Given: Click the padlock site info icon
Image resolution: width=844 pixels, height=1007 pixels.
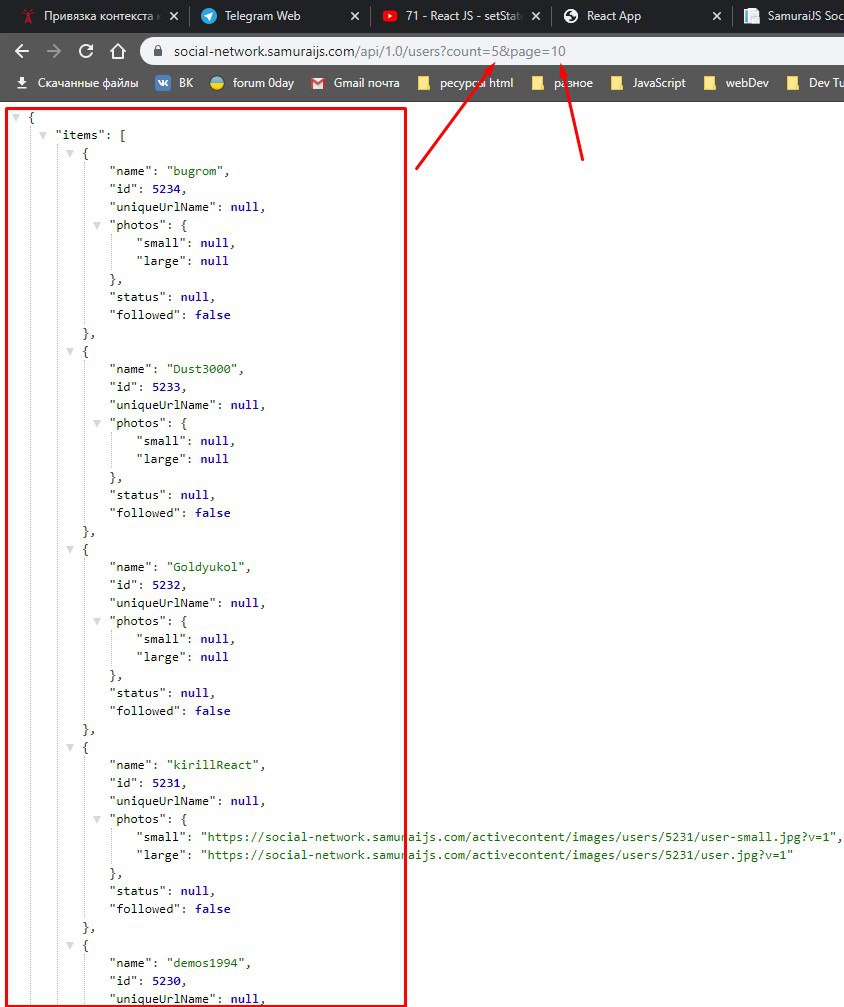Looking at the screenshot, I should point(158,51).
